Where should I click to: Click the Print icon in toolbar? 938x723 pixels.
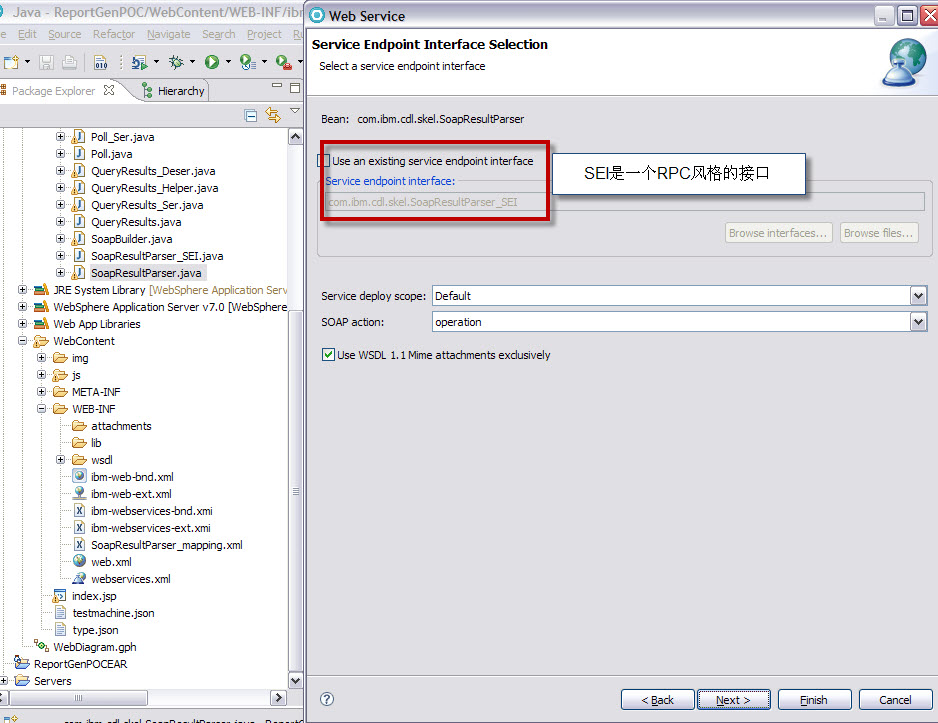69,62
